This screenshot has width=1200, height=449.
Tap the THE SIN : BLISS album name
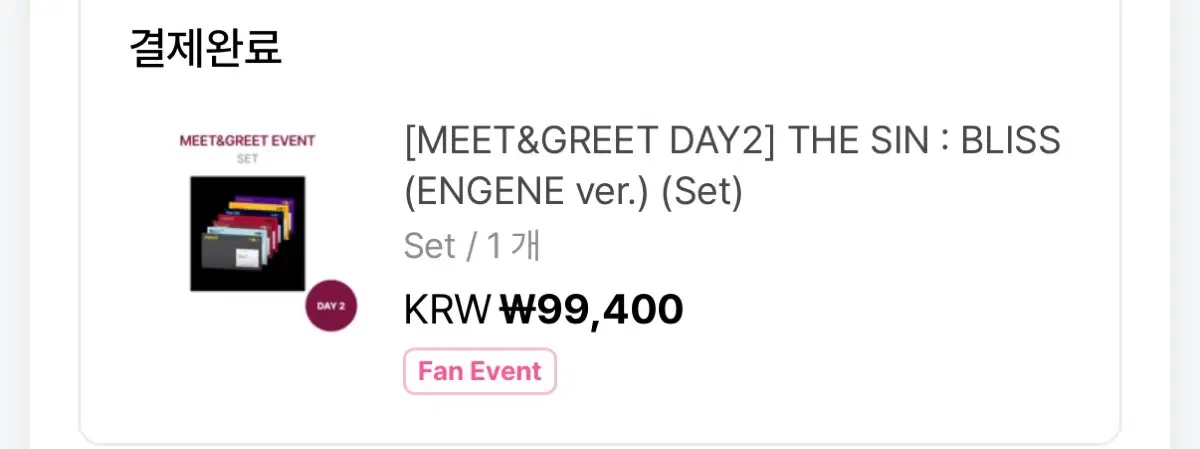925,141
